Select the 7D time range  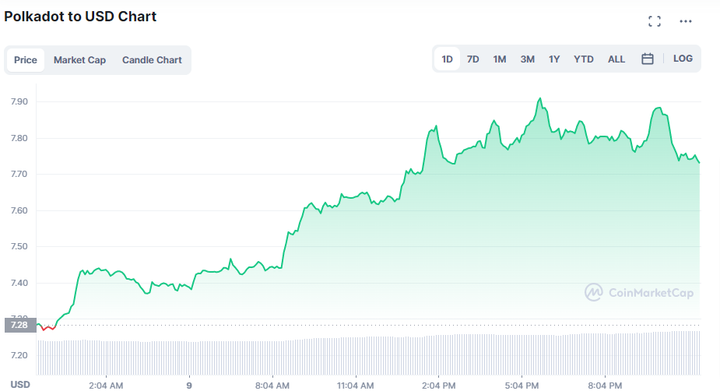coord(473,59)
